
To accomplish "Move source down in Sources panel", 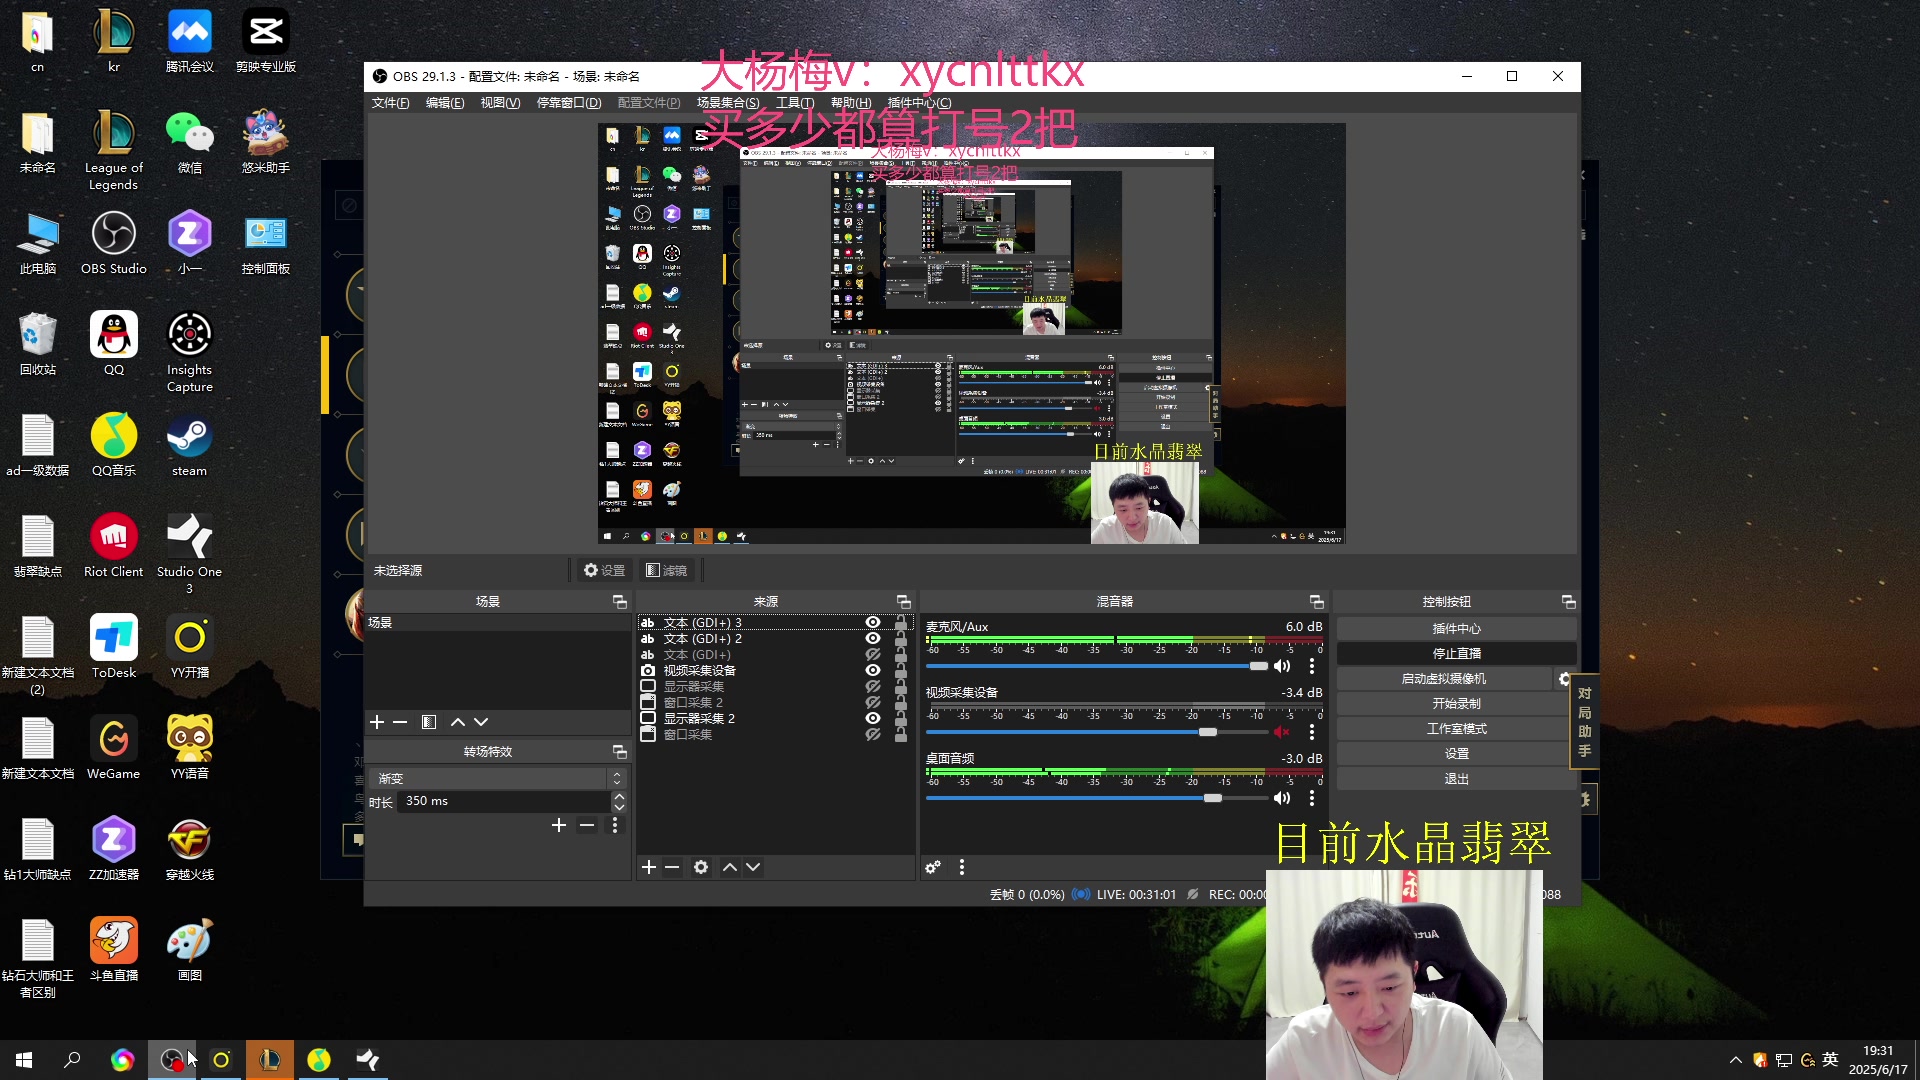I will pyautogui.click(x=753, y=867).
